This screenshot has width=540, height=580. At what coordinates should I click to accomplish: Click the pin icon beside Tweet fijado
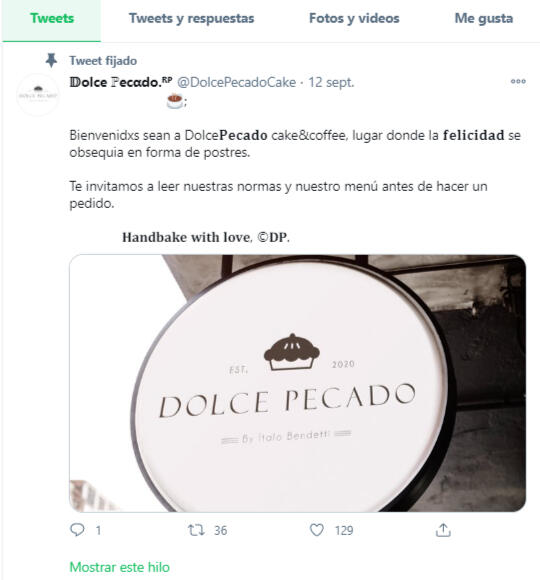coord(51,60)
